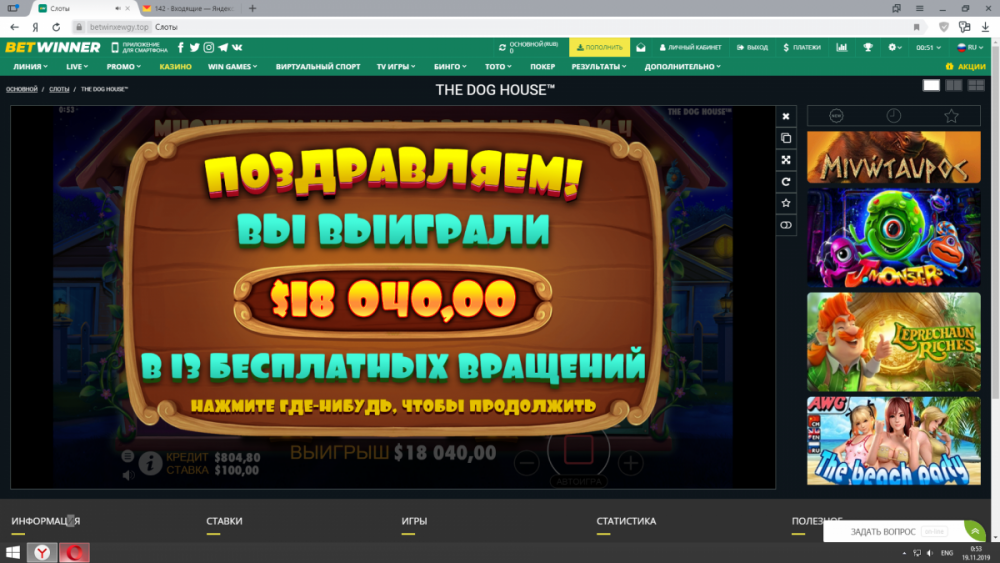The height and width of the screenshot is (563, 1000).
Task: Click the BetWinner logo
Action: 53,47
